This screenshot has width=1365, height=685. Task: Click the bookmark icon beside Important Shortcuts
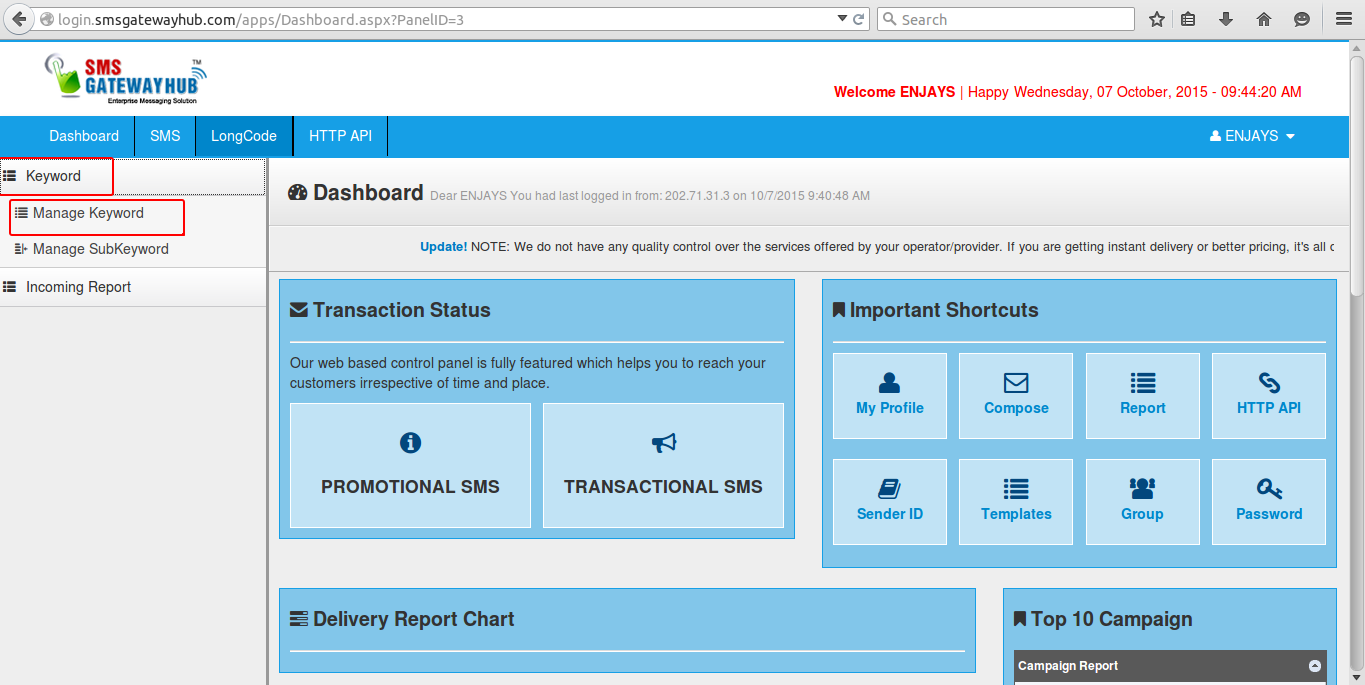point(839,310)
